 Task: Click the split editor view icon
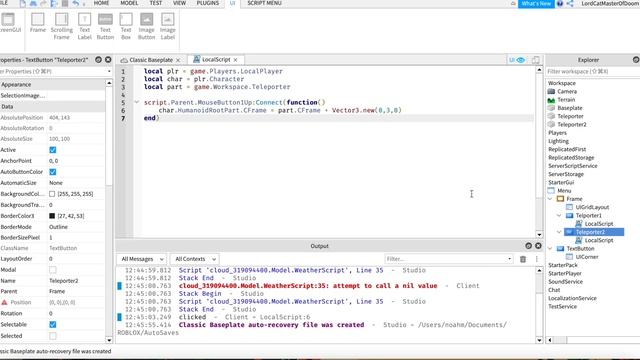536,60
